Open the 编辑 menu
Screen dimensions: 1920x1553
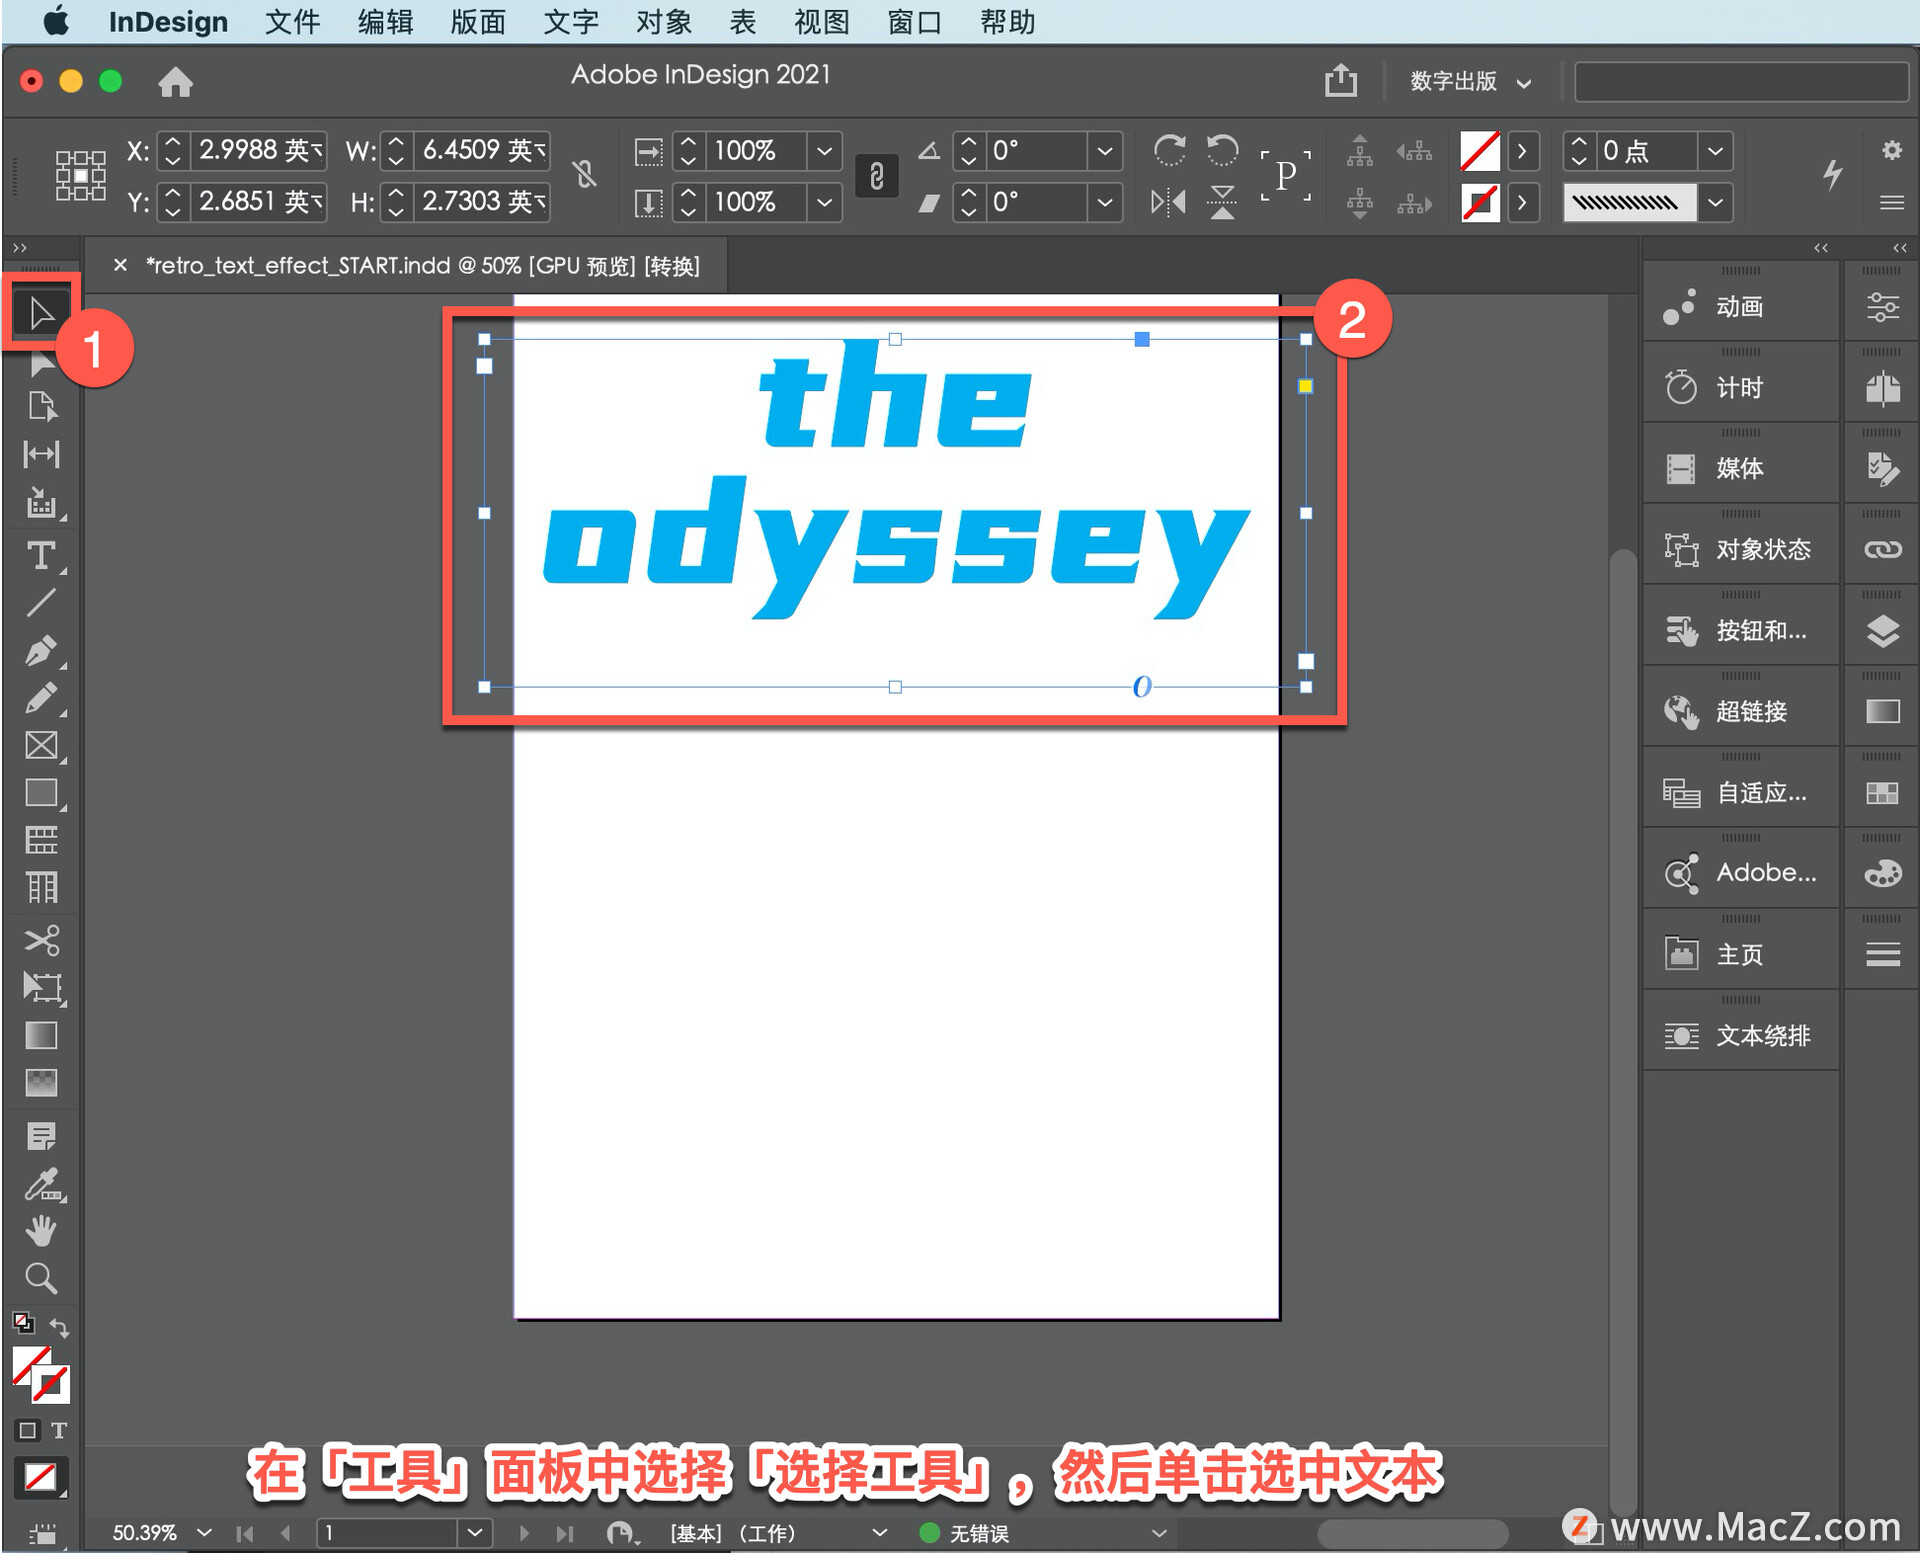[x=385, y=22]
